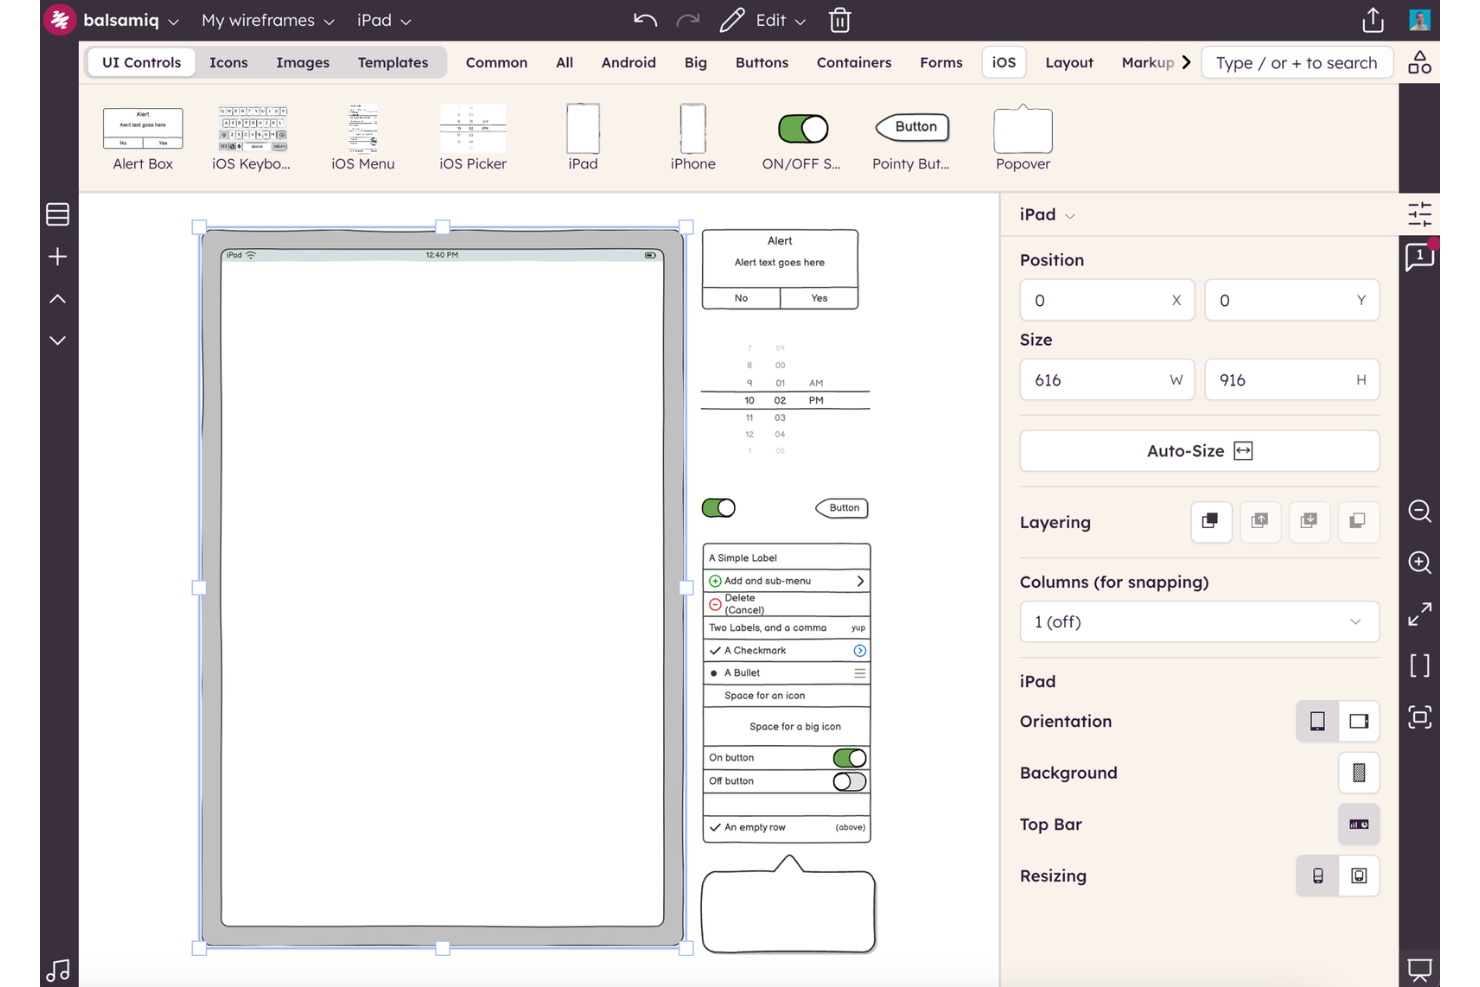Open the presentation feedback icon
Image resolution: width=1480 pixels, height=987 pixels.
click(1419, 969)
